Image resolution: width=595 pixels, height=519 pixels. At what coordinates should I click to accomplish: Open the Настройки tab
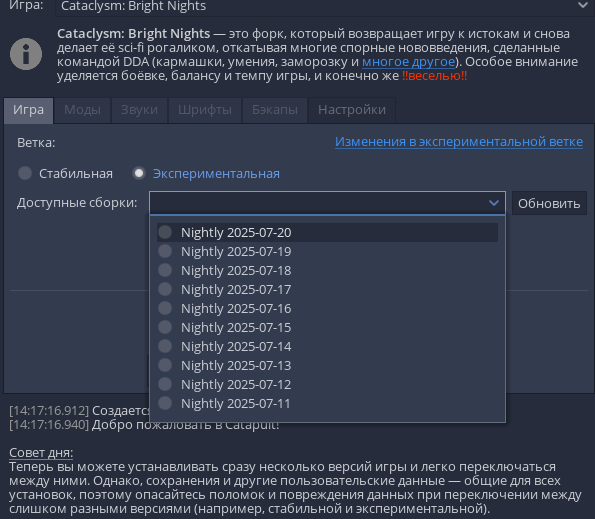point(352,110)
